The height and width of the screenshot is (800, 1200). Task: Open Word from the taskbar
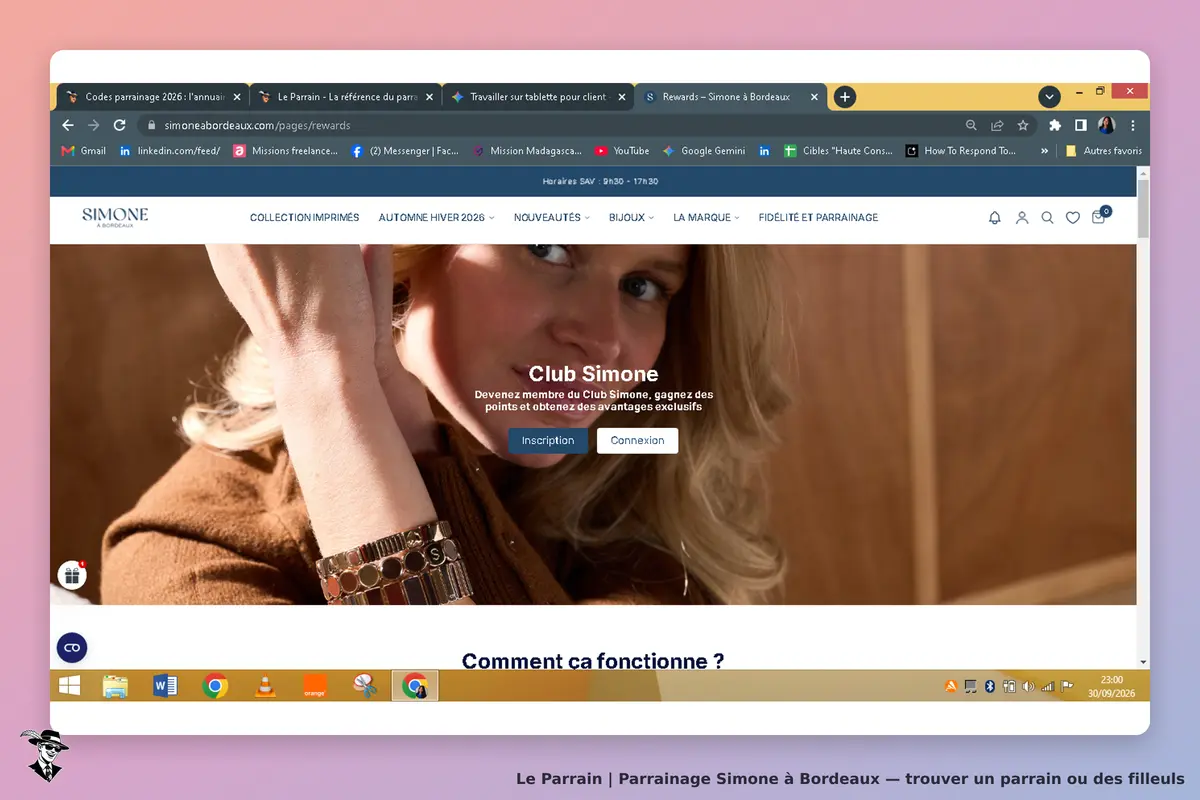click(165, 686)
